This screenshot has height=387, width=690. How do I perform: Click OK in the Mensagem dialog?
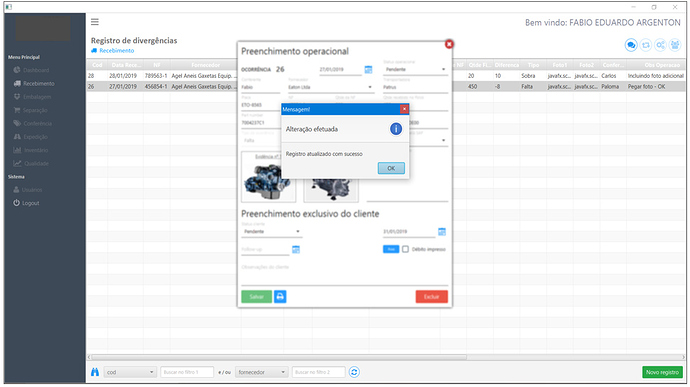(391, 168)
